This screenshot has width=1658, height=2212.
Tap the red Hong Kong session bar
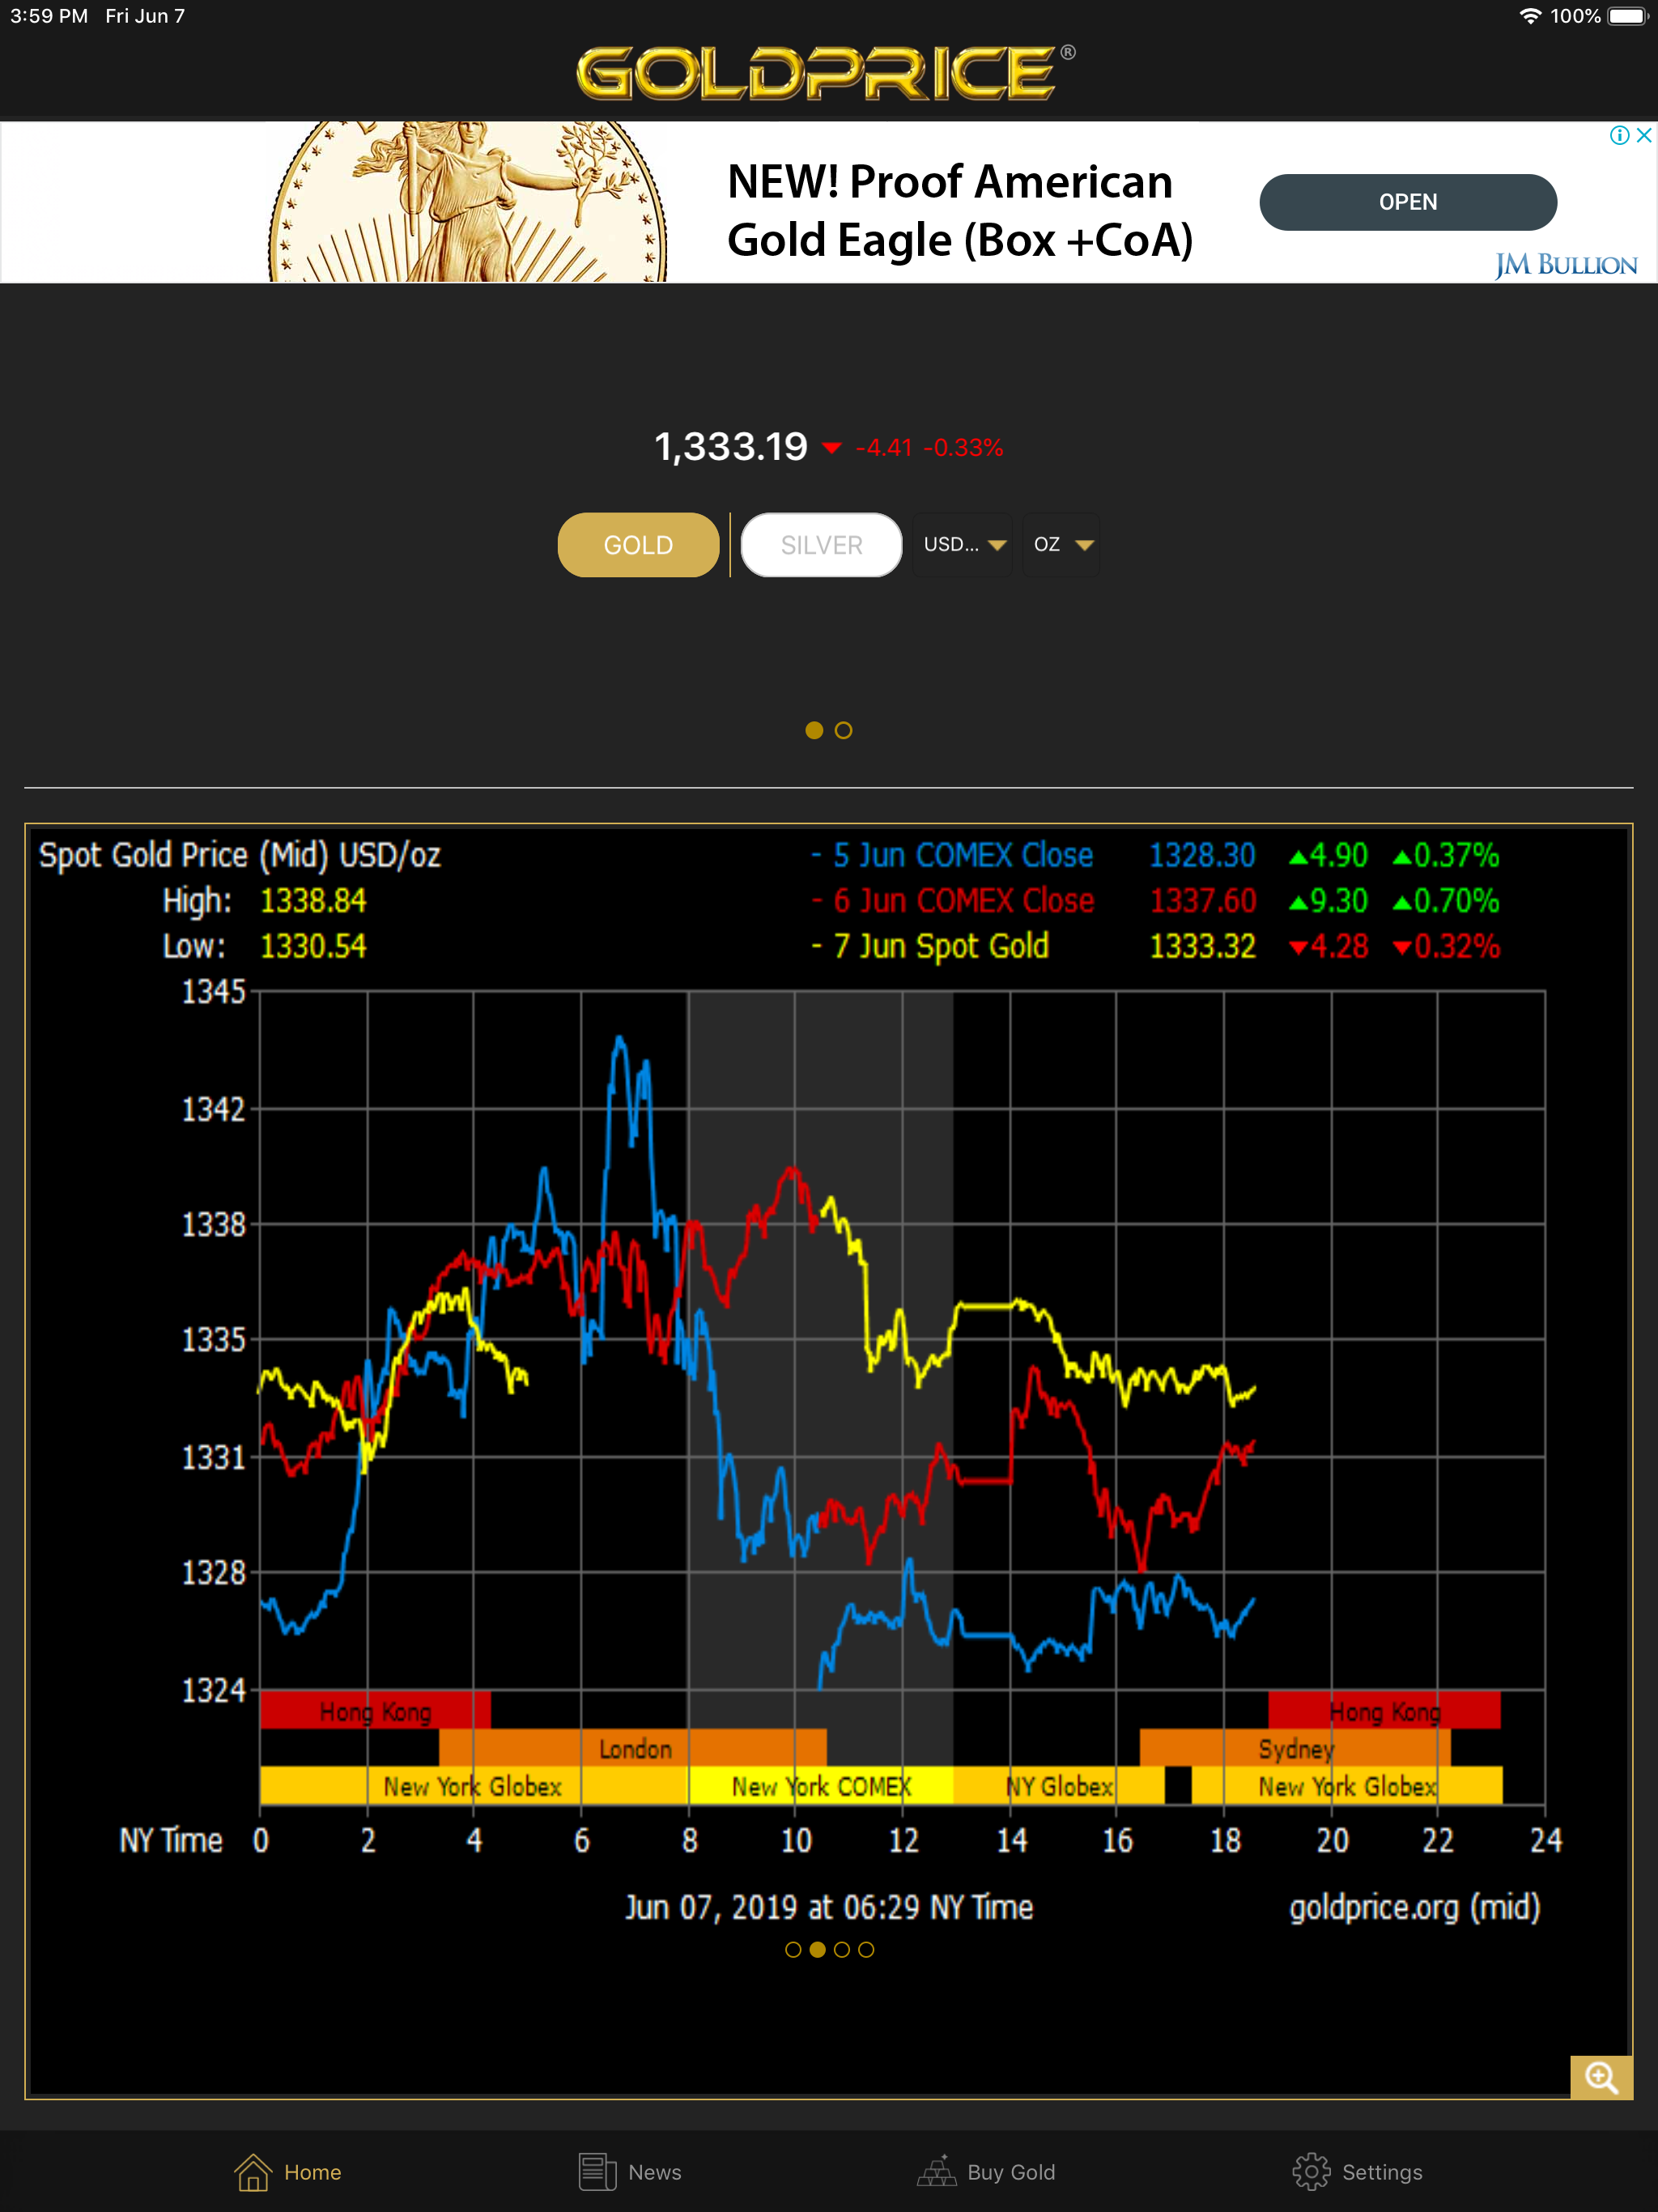click(x=375, y=1711)
